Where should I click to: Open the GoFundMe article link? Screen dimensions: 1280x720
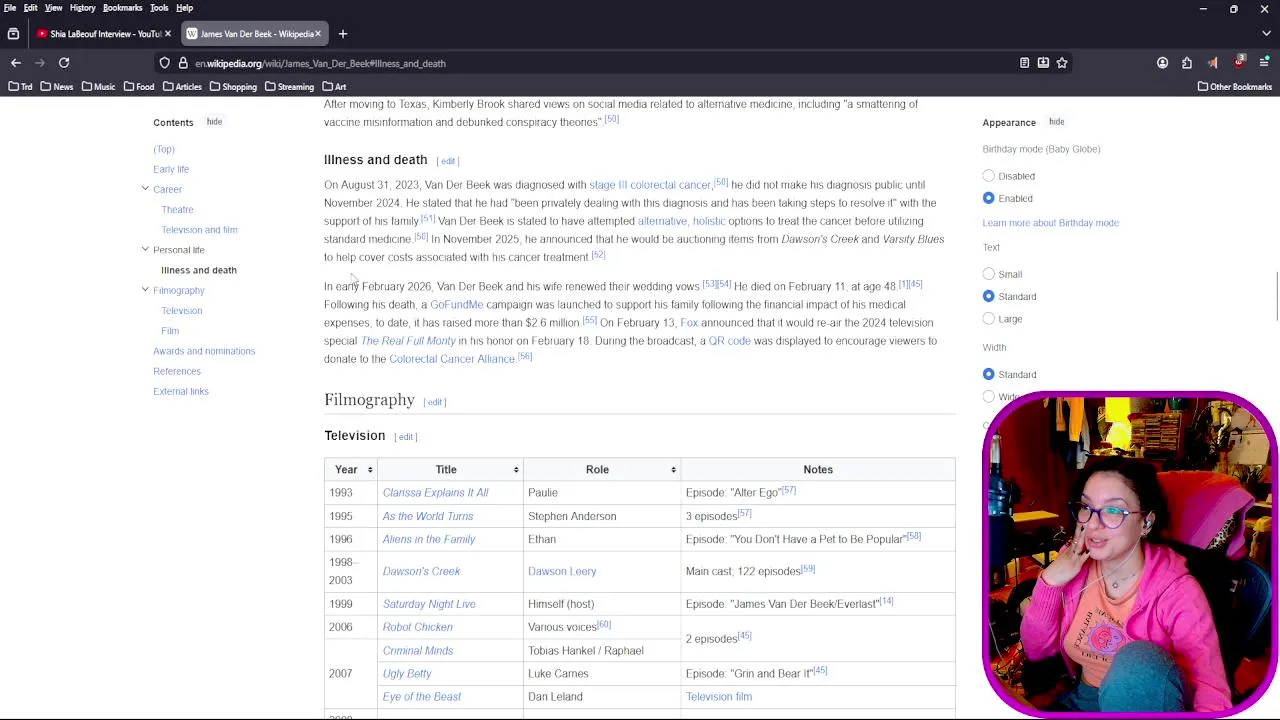click(456, 305)
